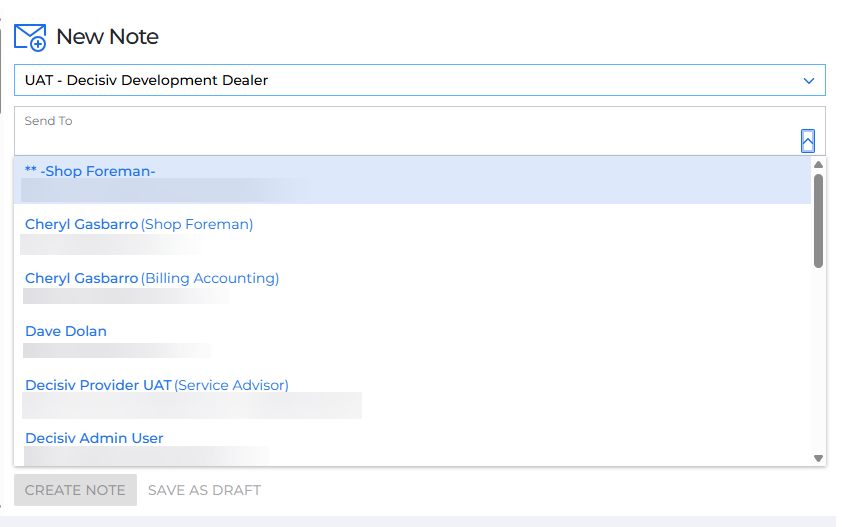Pick Decisiv Provider UAT (Service Advisor)

pos(412,395)
